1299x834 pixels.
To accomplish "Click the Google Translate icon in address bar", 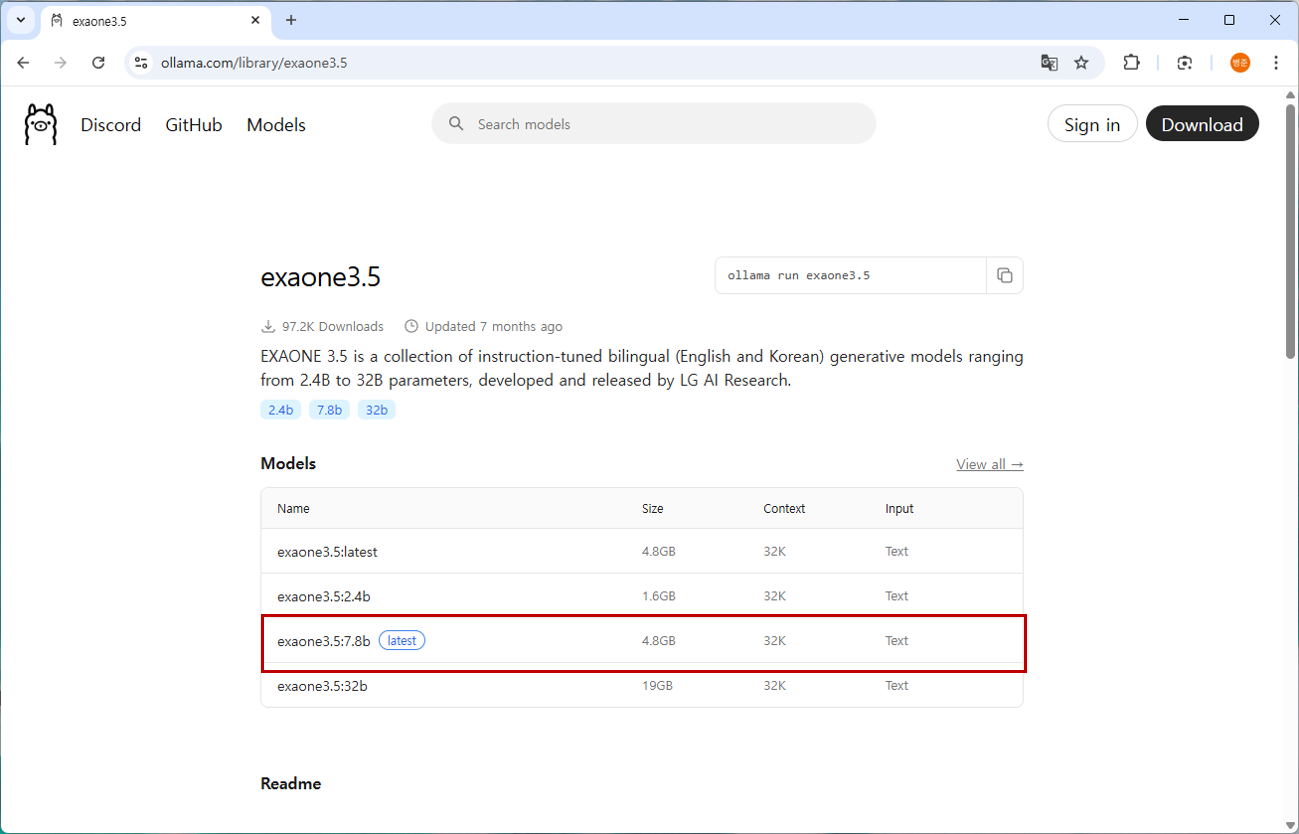I will [x=1049, y=63].
